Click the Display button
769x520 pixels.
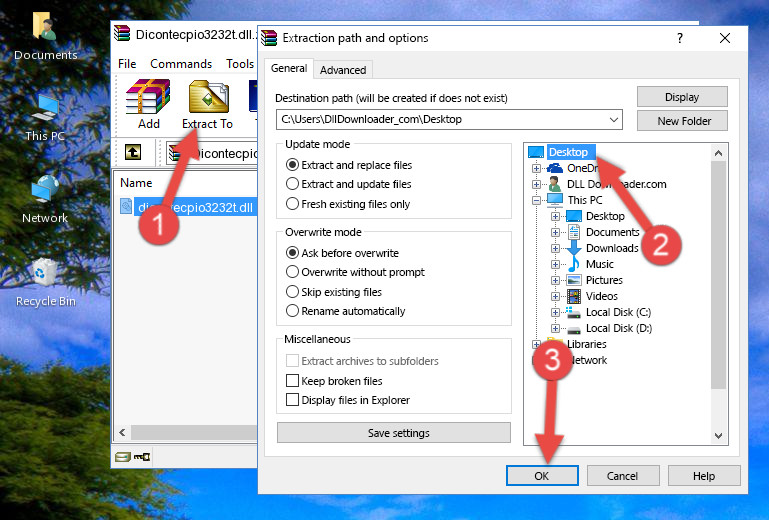coord(682,97)
